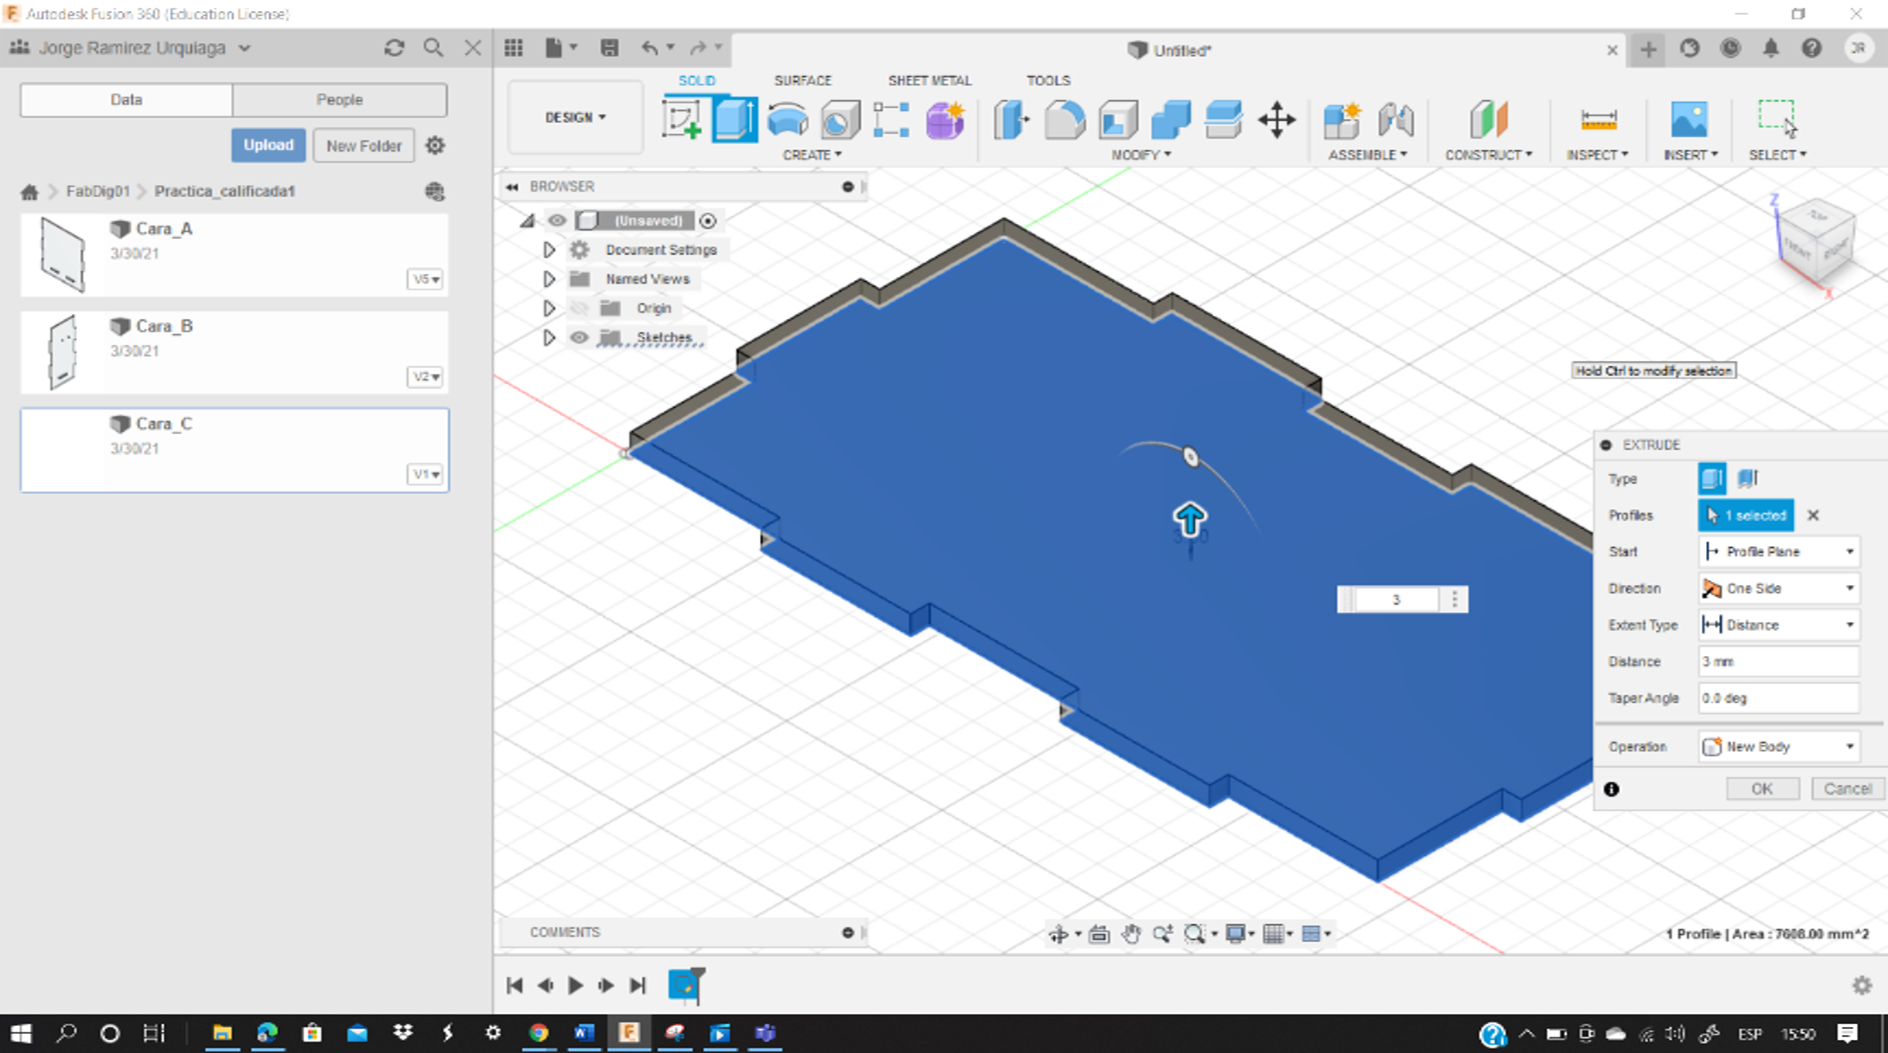Expand the Document Settings tree node
The width and height of the screenshot is (1888, 1053).
(549, 250)
